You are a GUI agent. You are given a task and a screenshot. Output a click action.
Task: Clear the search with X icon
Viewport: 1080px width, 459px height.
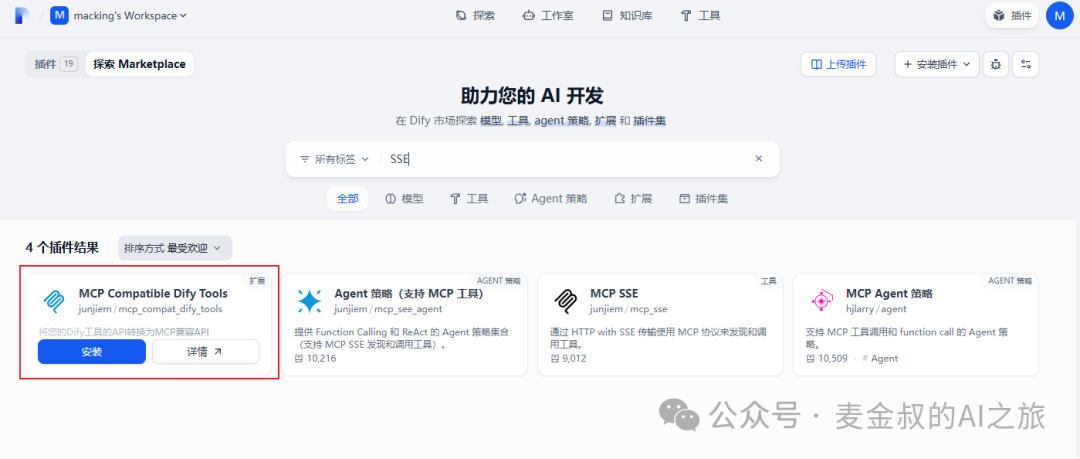[x=759, y=159]
